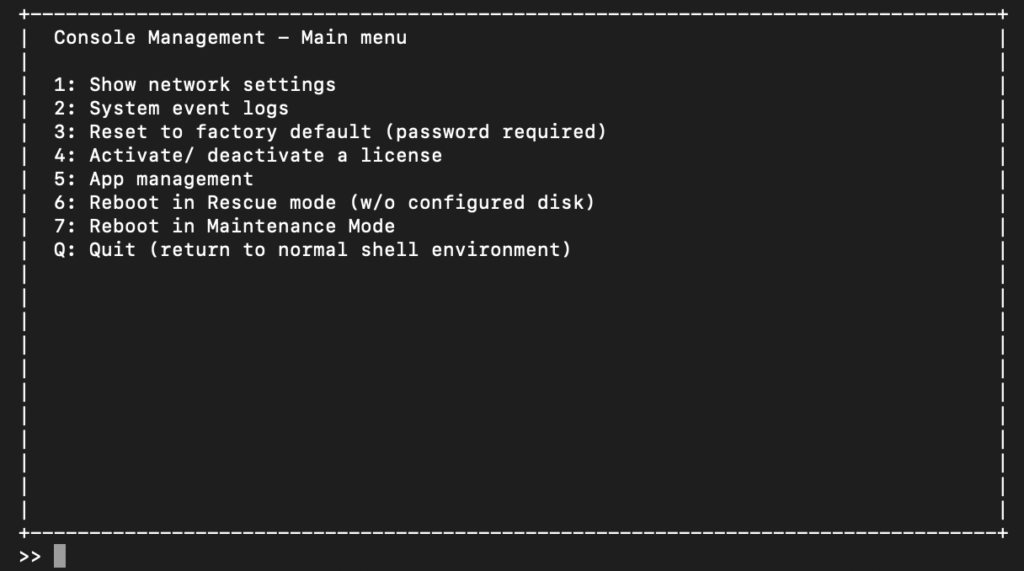This screenshot has height=571, width=1024.
Task: Open the App management menu entry
Action: tap(153, 179)
